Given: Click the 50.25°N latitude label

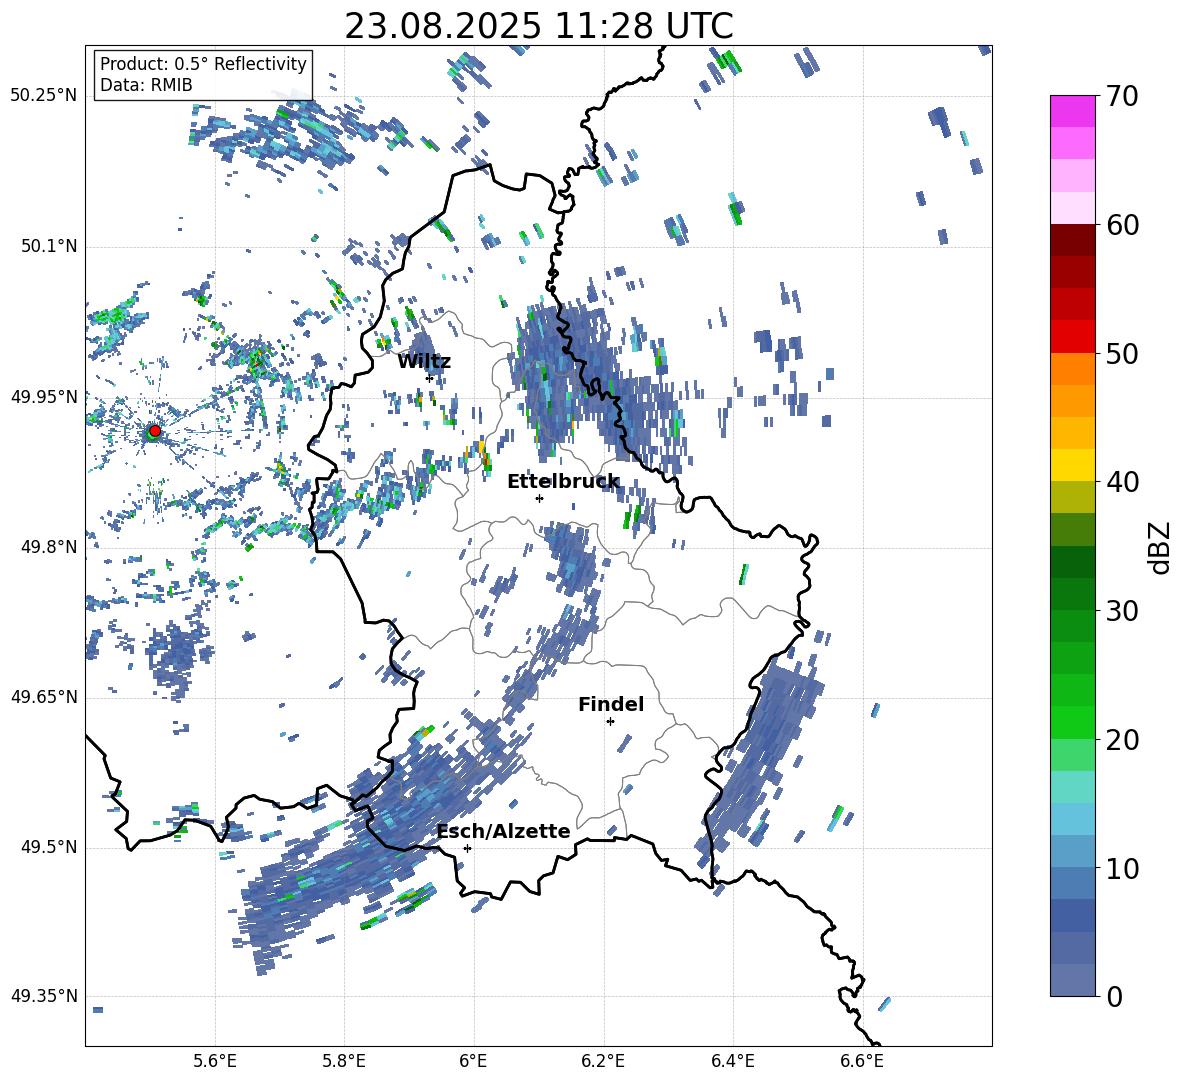Looking at the screenshot, I should click(x=44, y=96).
